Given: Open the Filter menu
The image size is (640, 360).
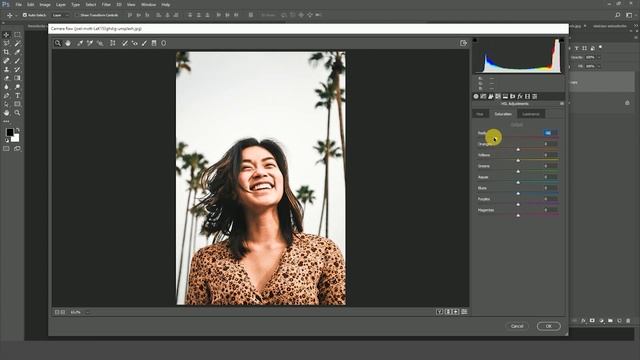Looking at the screenshot, I should pos(106,4).
